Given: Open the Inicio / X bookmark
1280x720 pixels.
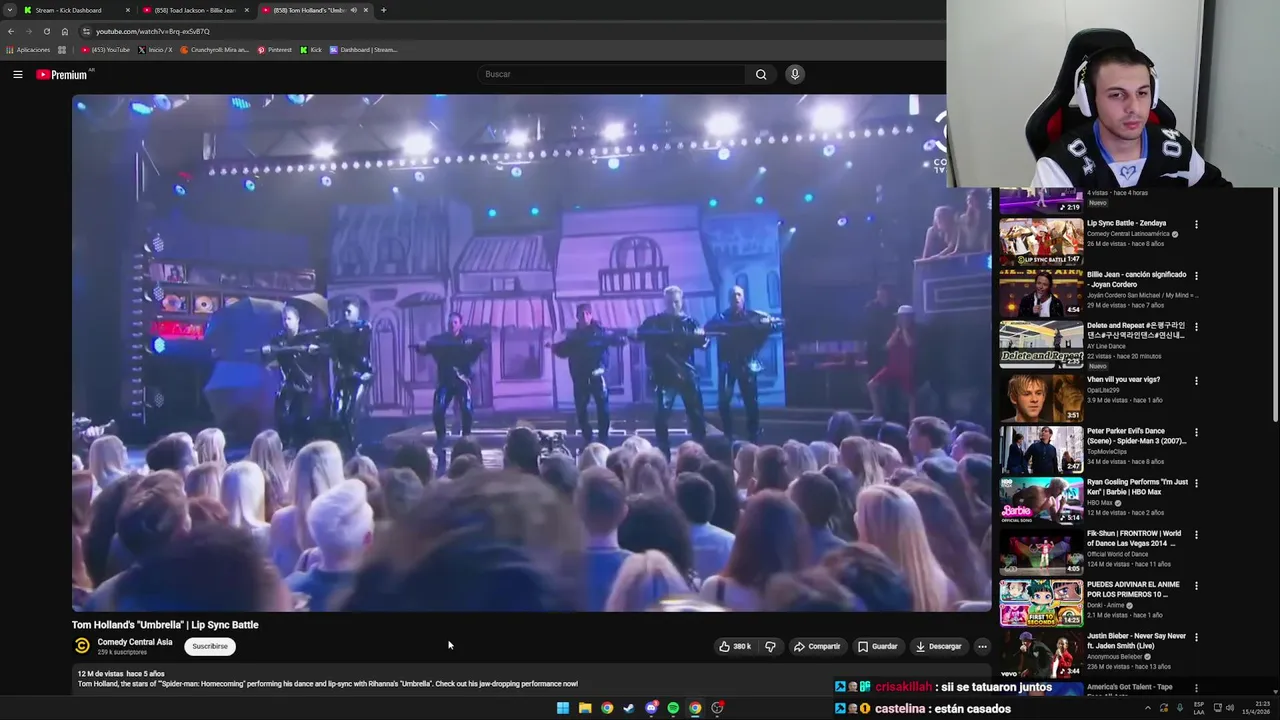Looking at the screenshot, I should click(155, 50).
